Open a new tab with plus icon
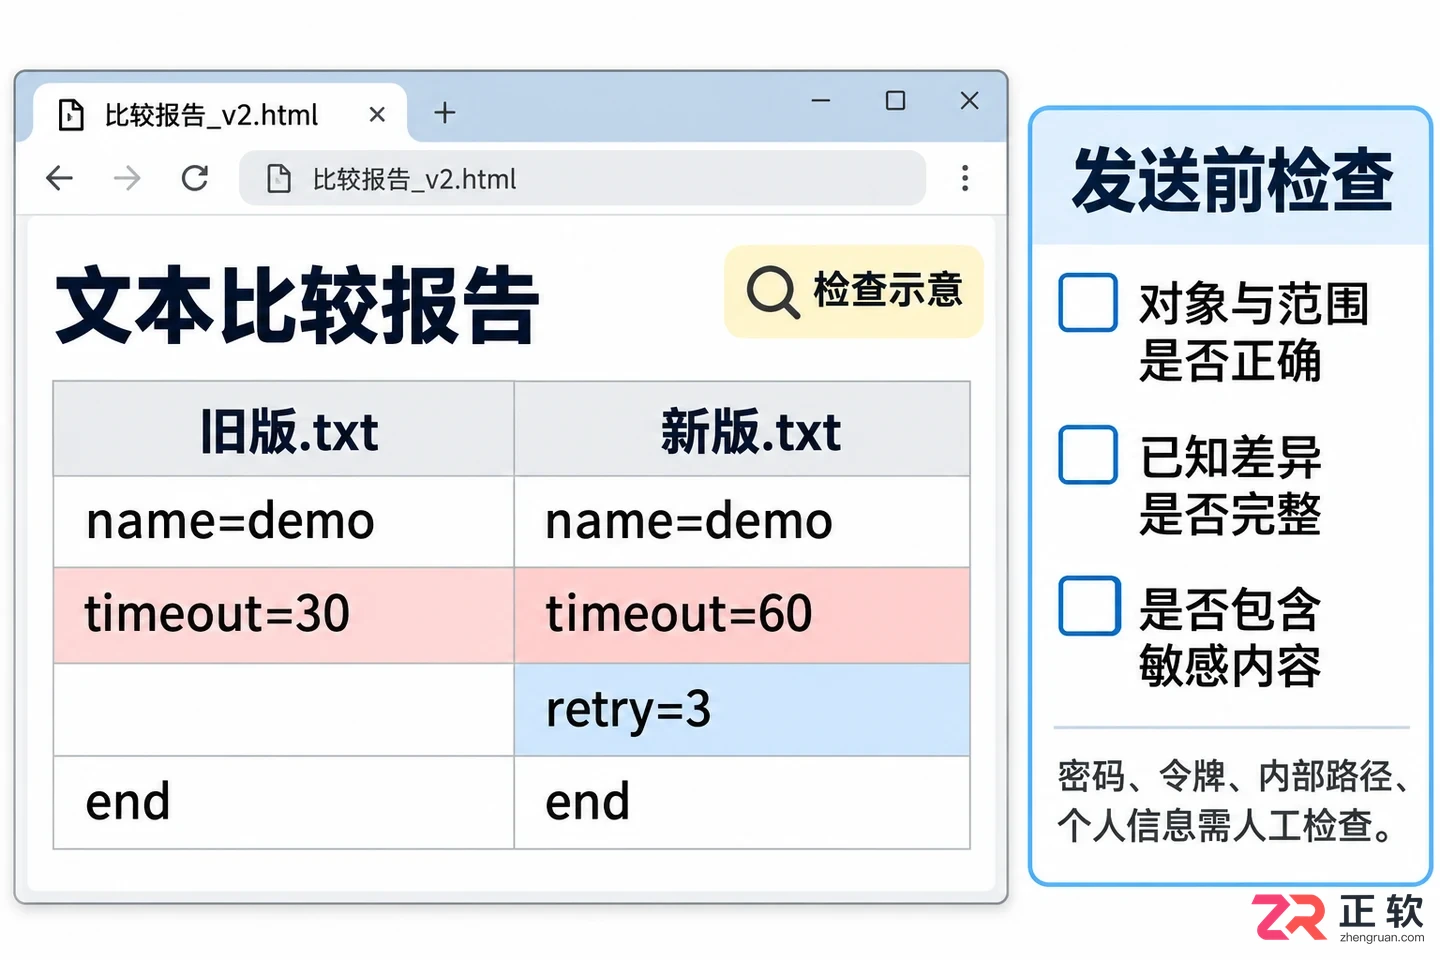Image resolution: width=1440 pixels, height=960 pixels. tap(445, 113)
